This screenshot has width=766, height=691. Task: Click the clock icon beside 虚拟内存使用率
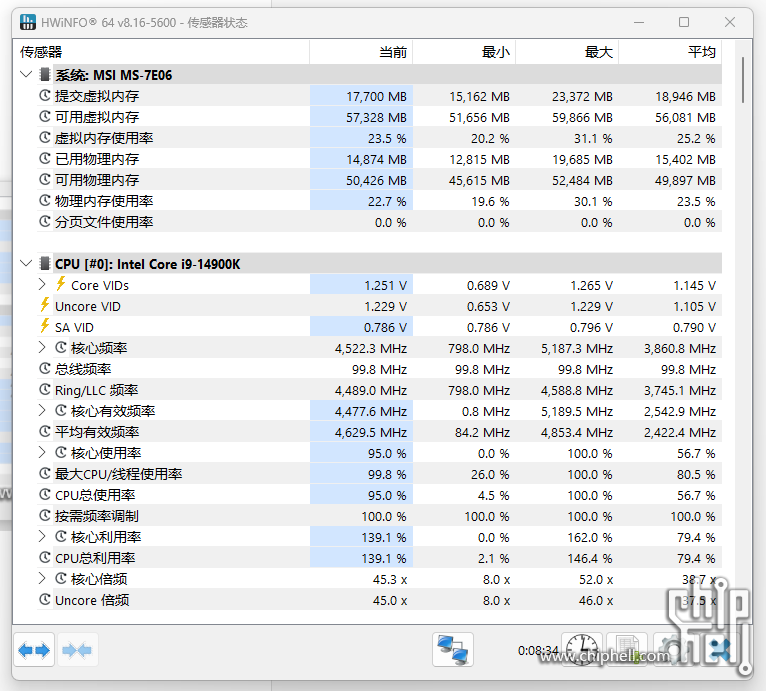pos(44,137)
